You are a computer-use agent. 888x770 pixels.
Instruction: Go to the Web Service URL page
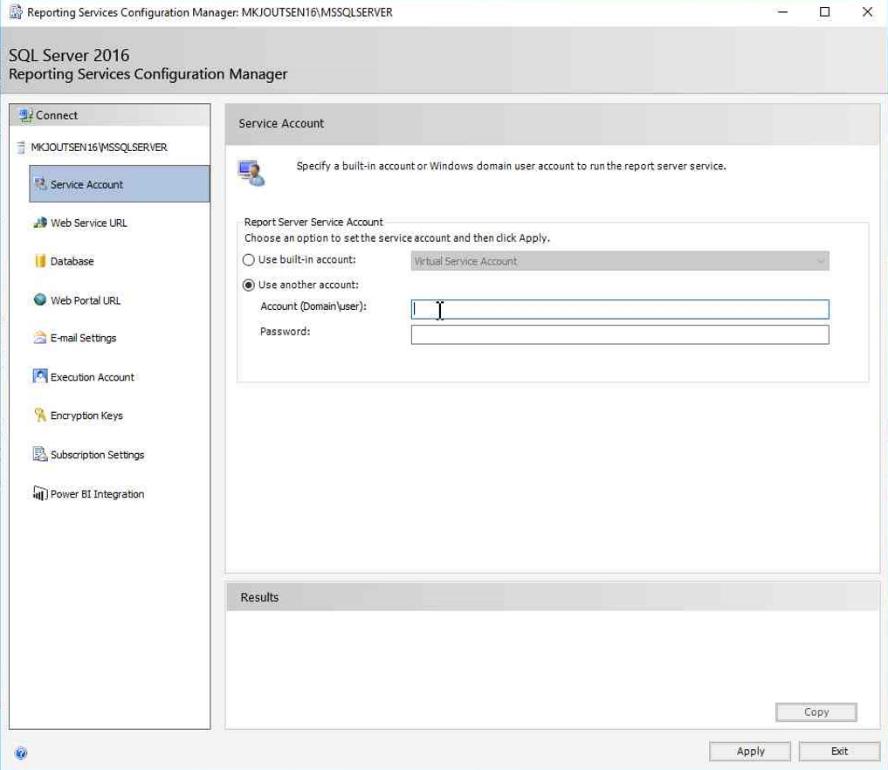(89, 223)
